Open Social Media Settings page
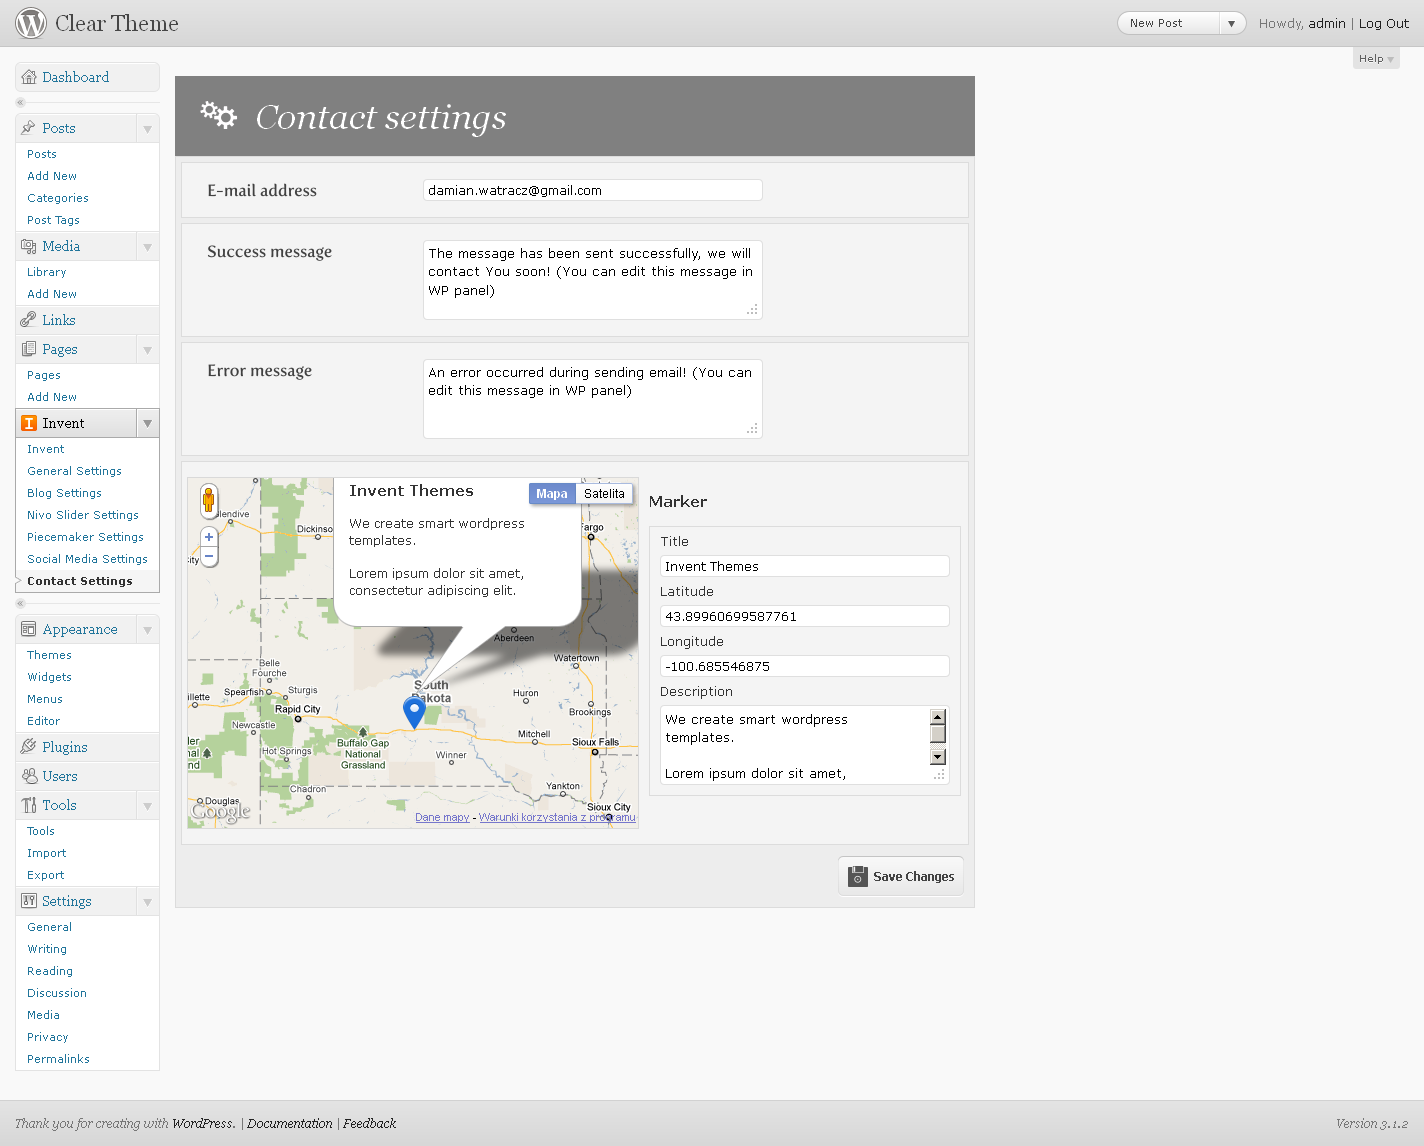Image resolution: width=1424 pixels, height=1146 pixels. click(x=87, y=559)
